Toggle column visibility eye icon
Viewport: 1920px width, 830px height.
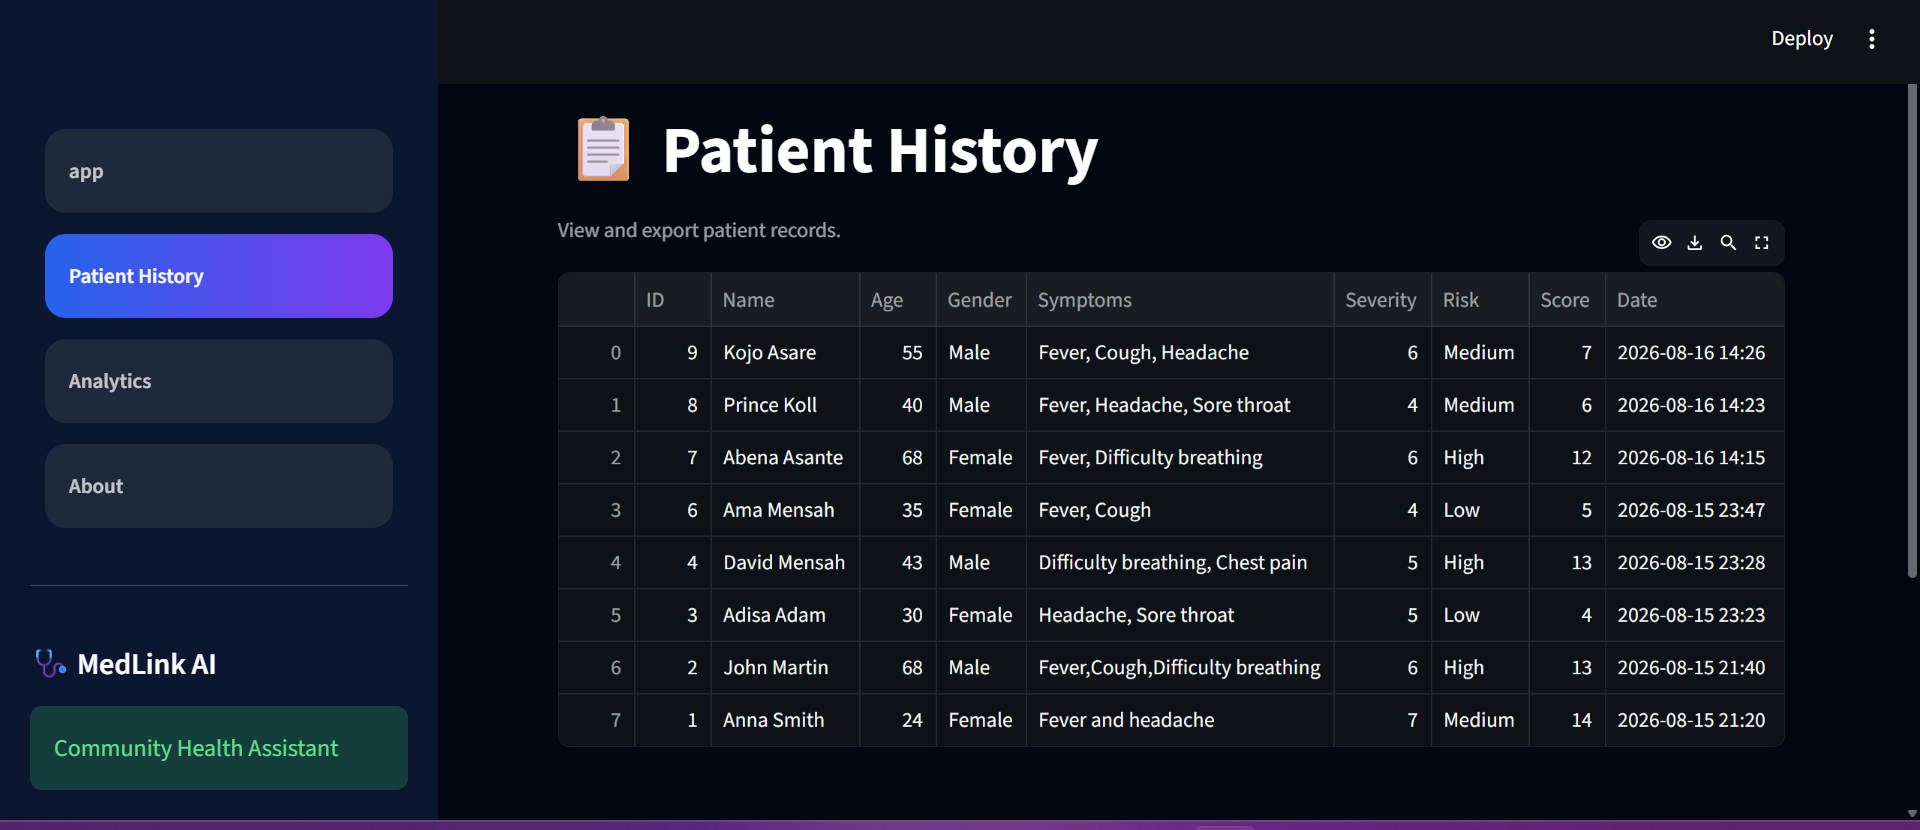click(1661, 243)
